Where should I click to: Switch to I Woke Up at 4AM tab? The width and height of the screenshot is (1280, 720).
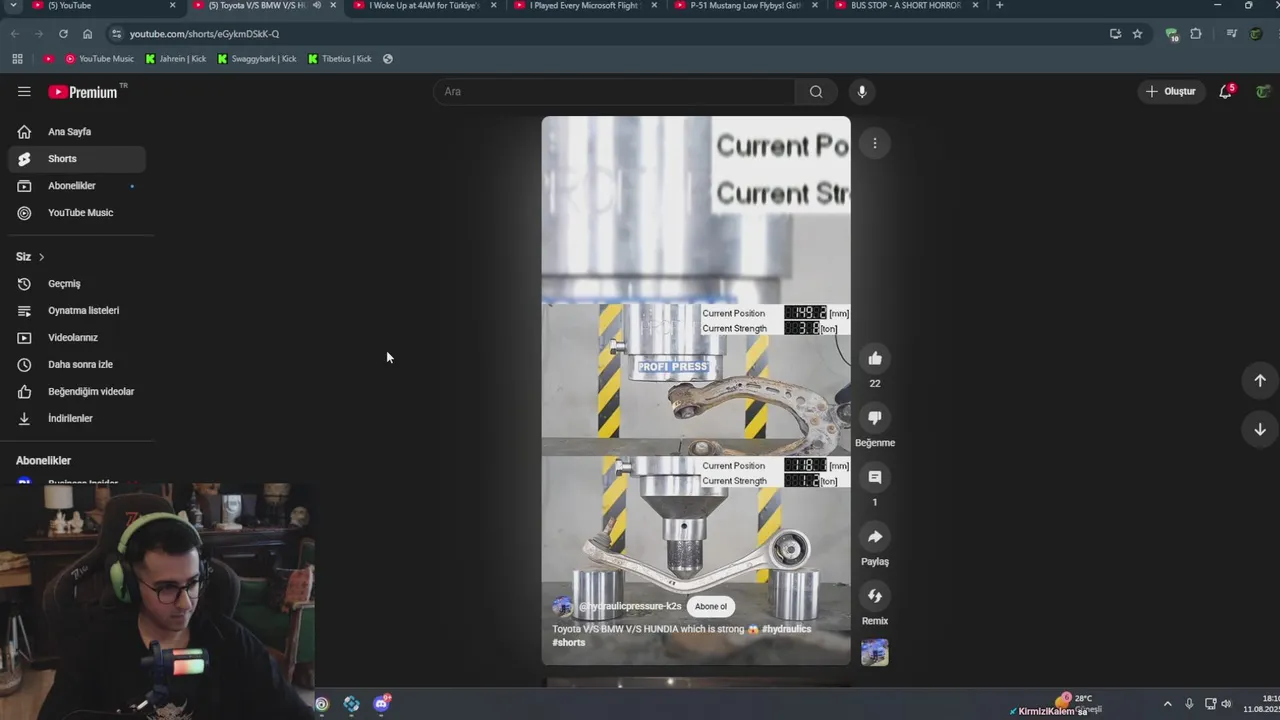(x=425, y=6)
